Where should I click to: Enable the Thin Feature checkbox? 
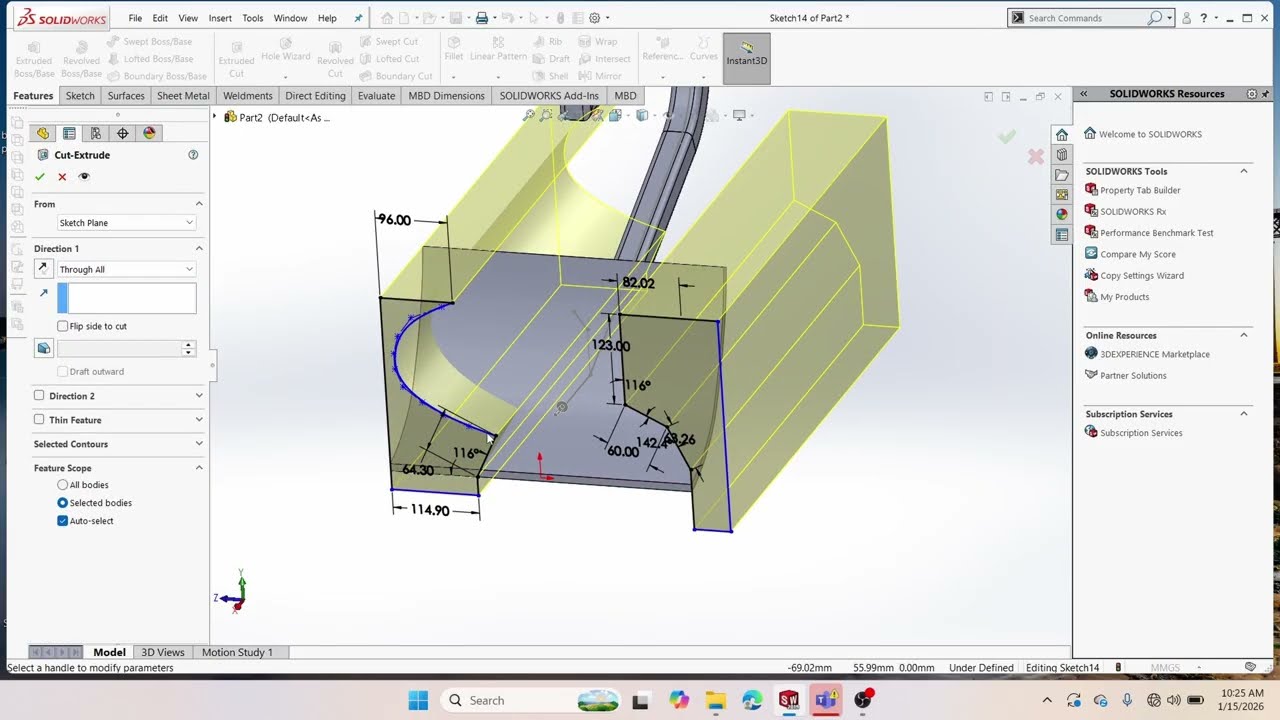[39, 420]
